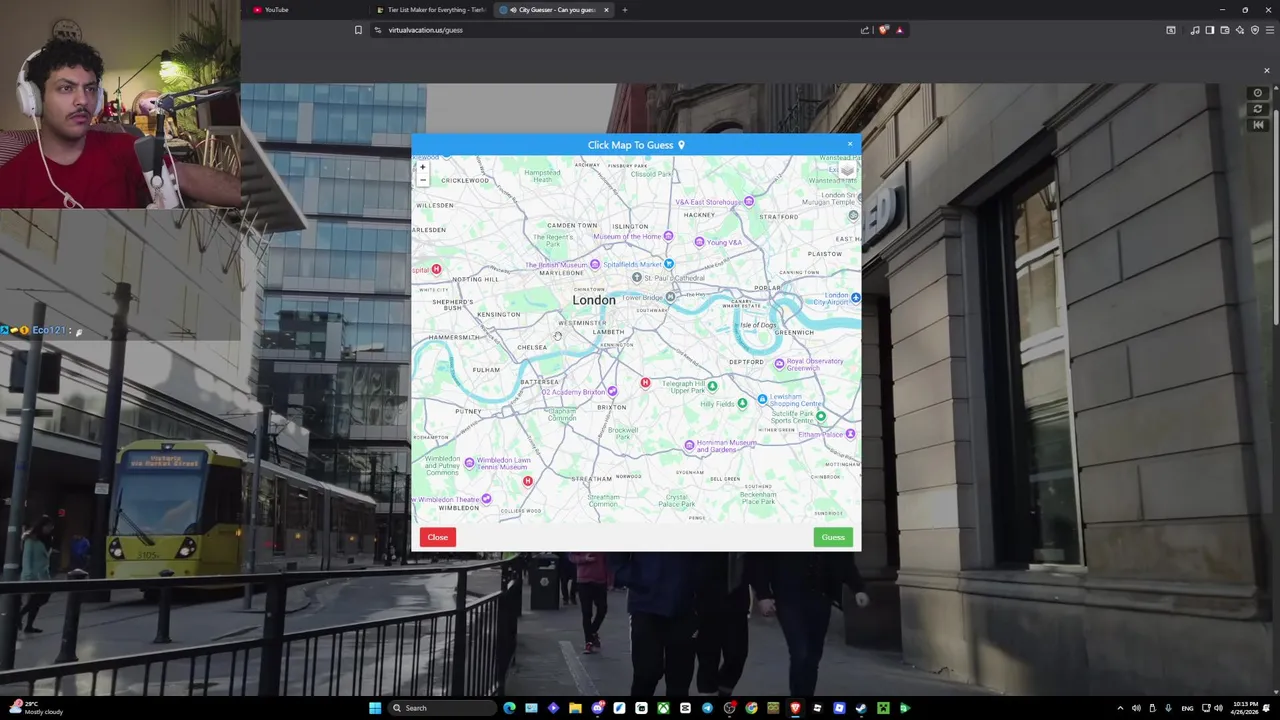This screenshot has width=1280, height=720.
Task: Zoom in the guess map
Action: pyautogui.click(x=422, y=168)
